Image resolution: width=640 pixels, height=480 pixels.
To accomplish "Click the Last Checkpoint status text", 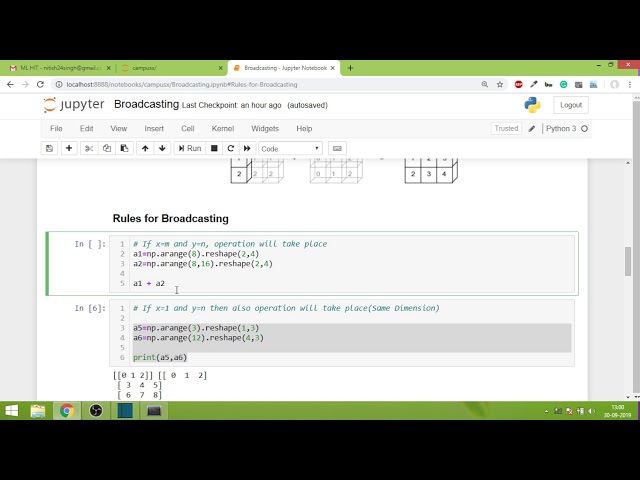I will pyautogui.click(x=231, y=105).
